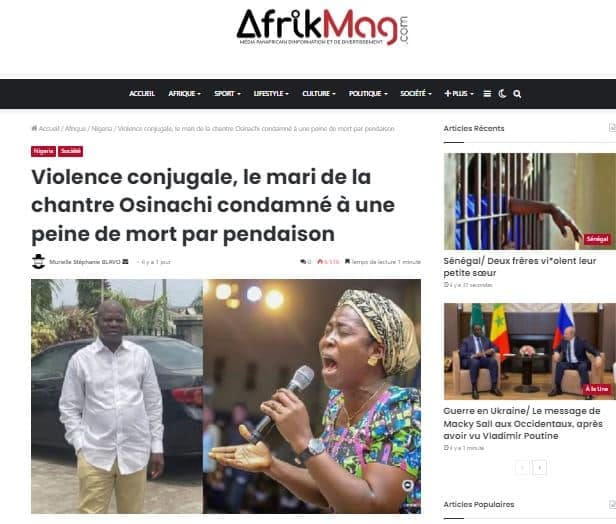Open Sénégal deux frères article link
Viewport: 616px width, 524px height.
[x=520, y=267]
